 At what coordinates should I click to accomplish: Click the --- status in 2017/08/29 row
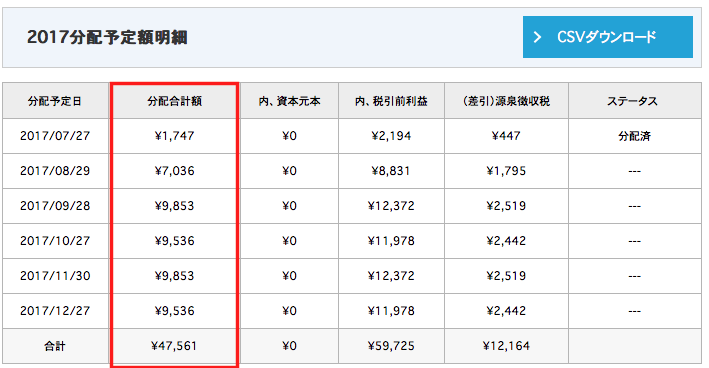click(x=634, y=171)
